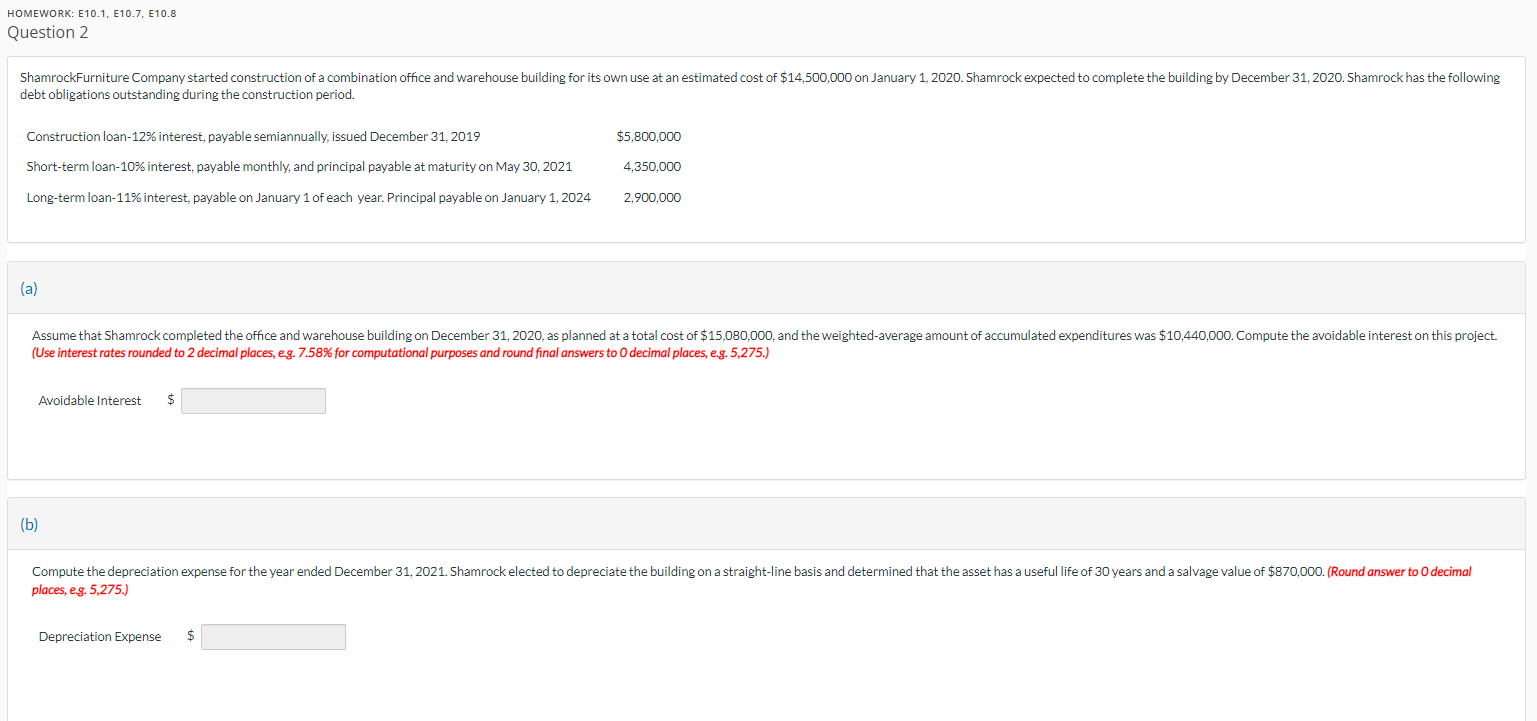Click the dollar sign beside Avoidable Interest
This screenshot has height=721, width=1537.
(x=170, y=400)
